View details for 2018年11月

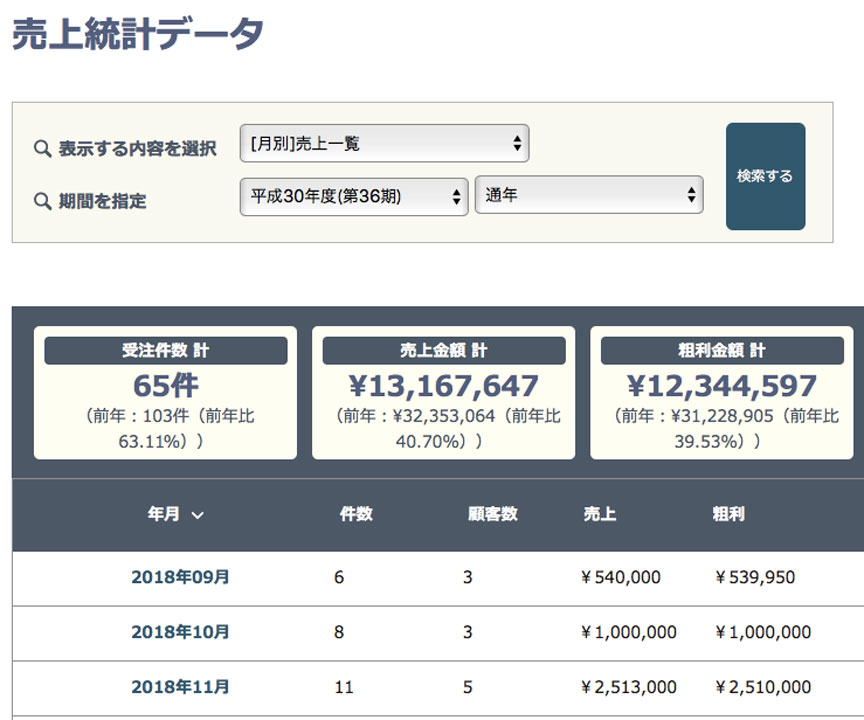(x=180, y=687)
